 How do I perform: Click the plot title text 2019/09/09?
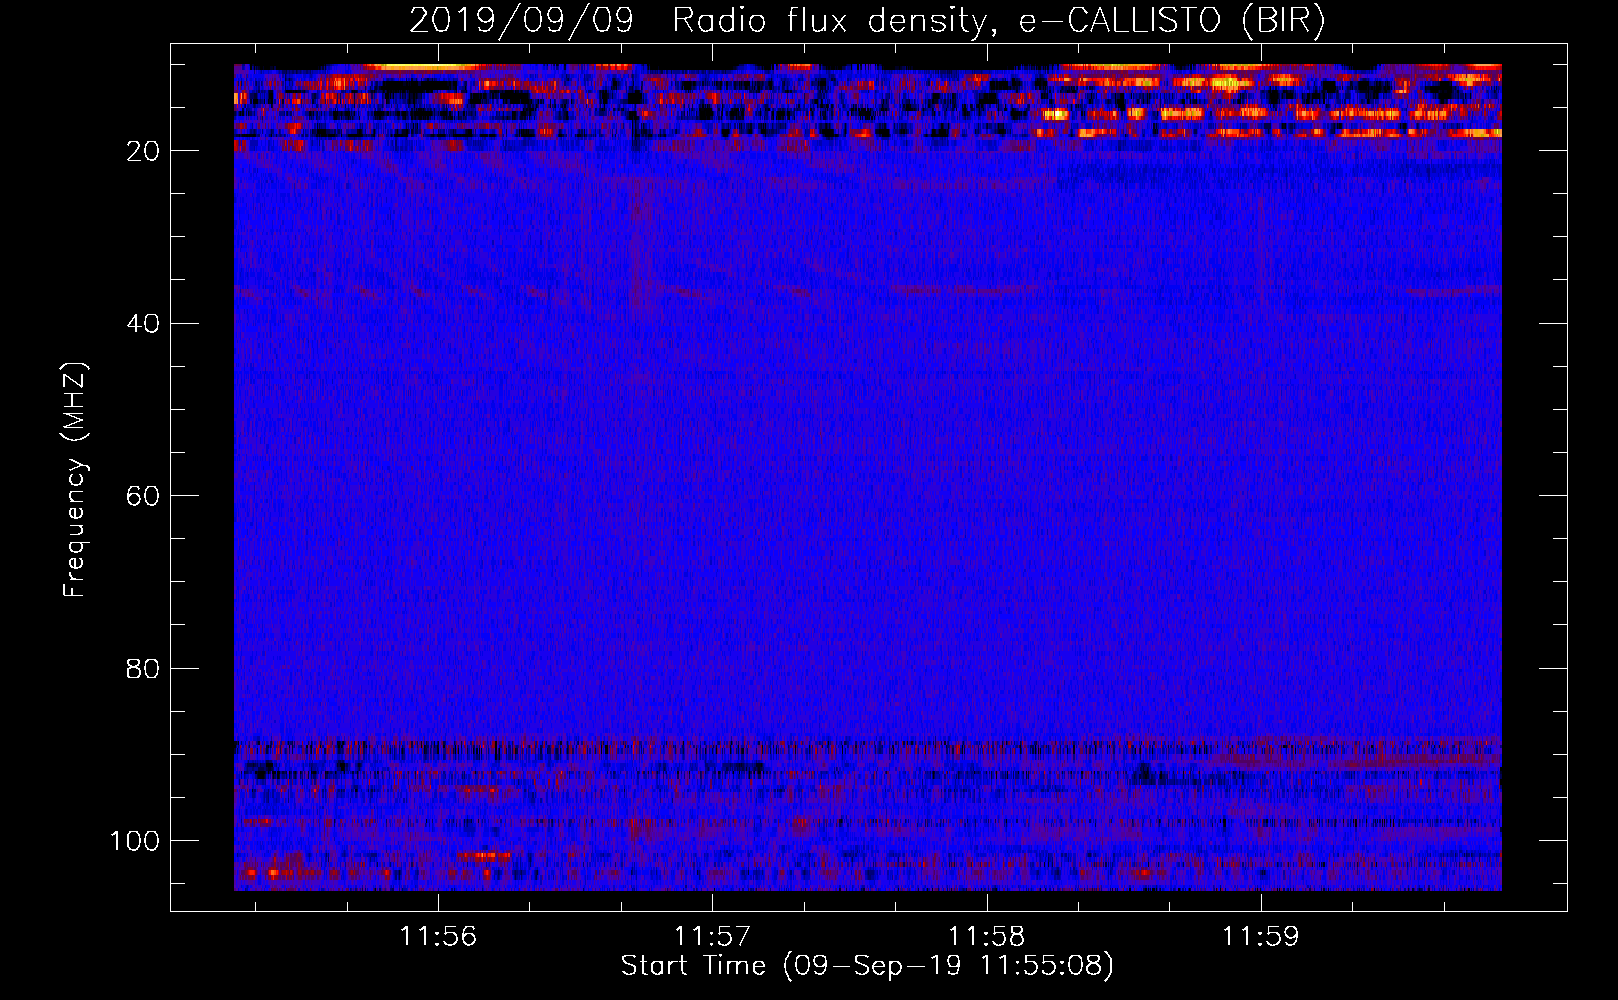click(x=521, y=21)
